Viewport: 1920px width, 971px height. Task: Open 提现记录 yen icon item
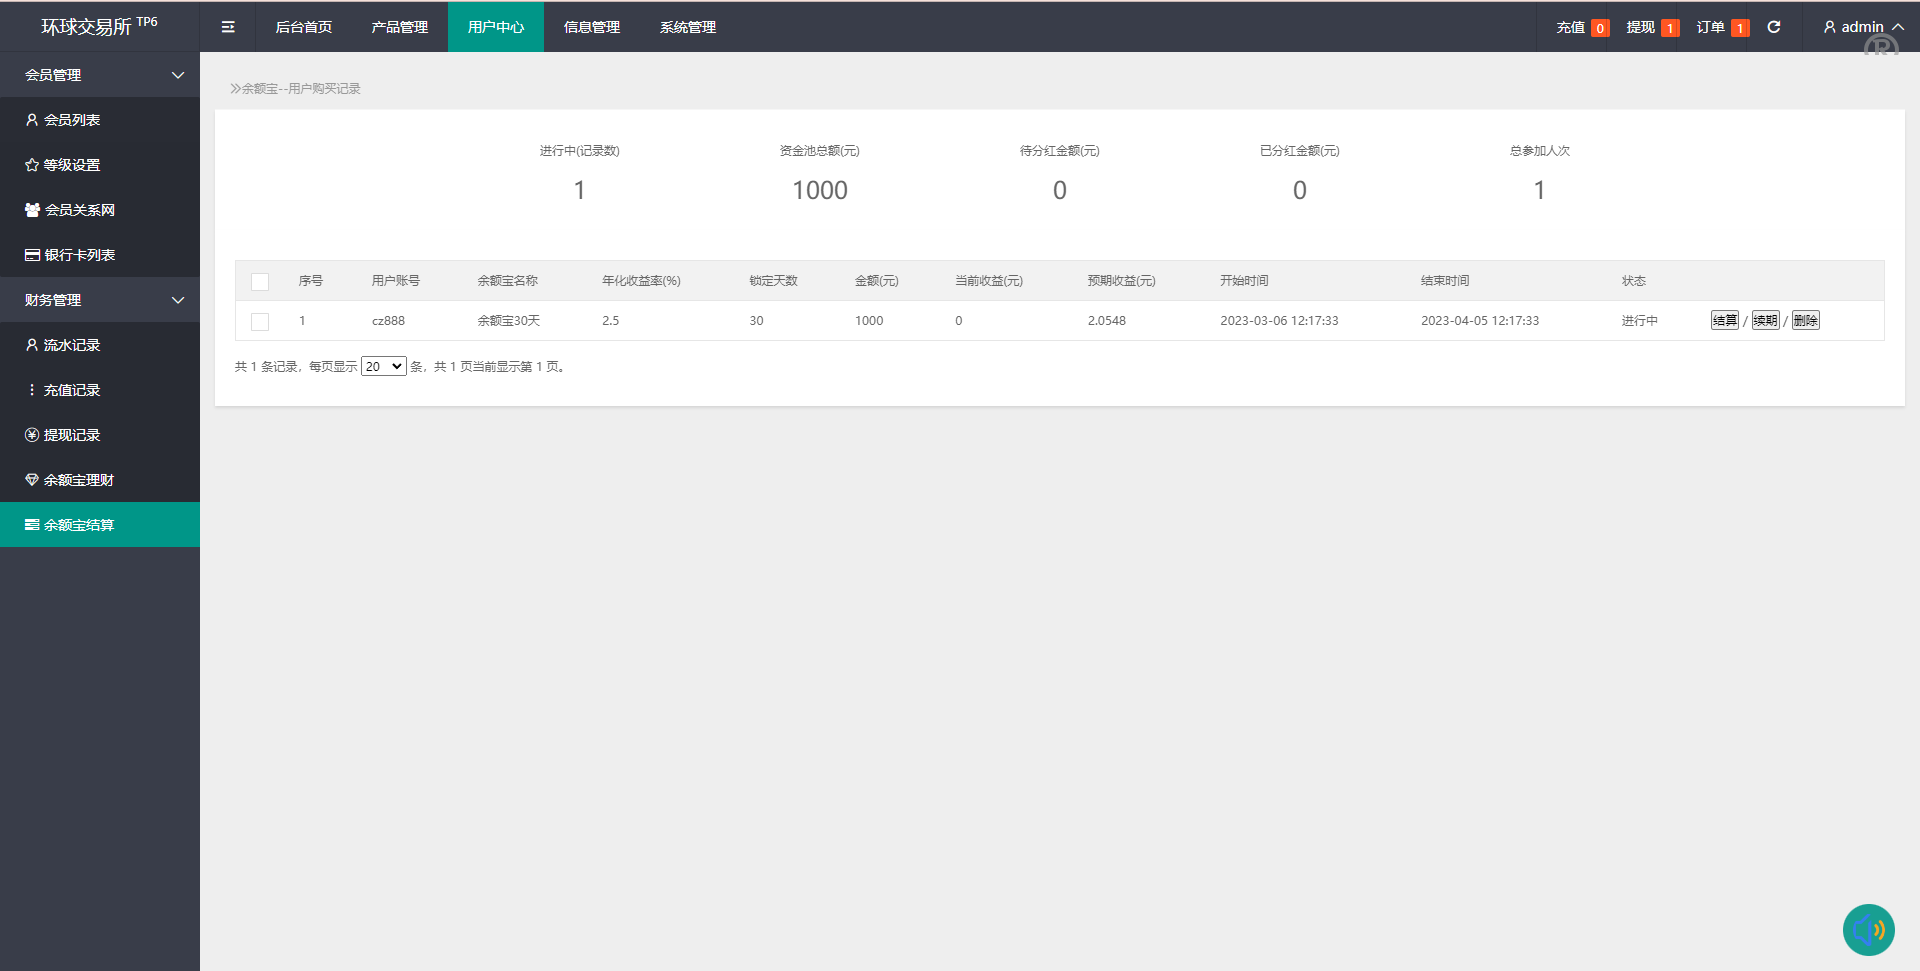[x=32, y=435]
